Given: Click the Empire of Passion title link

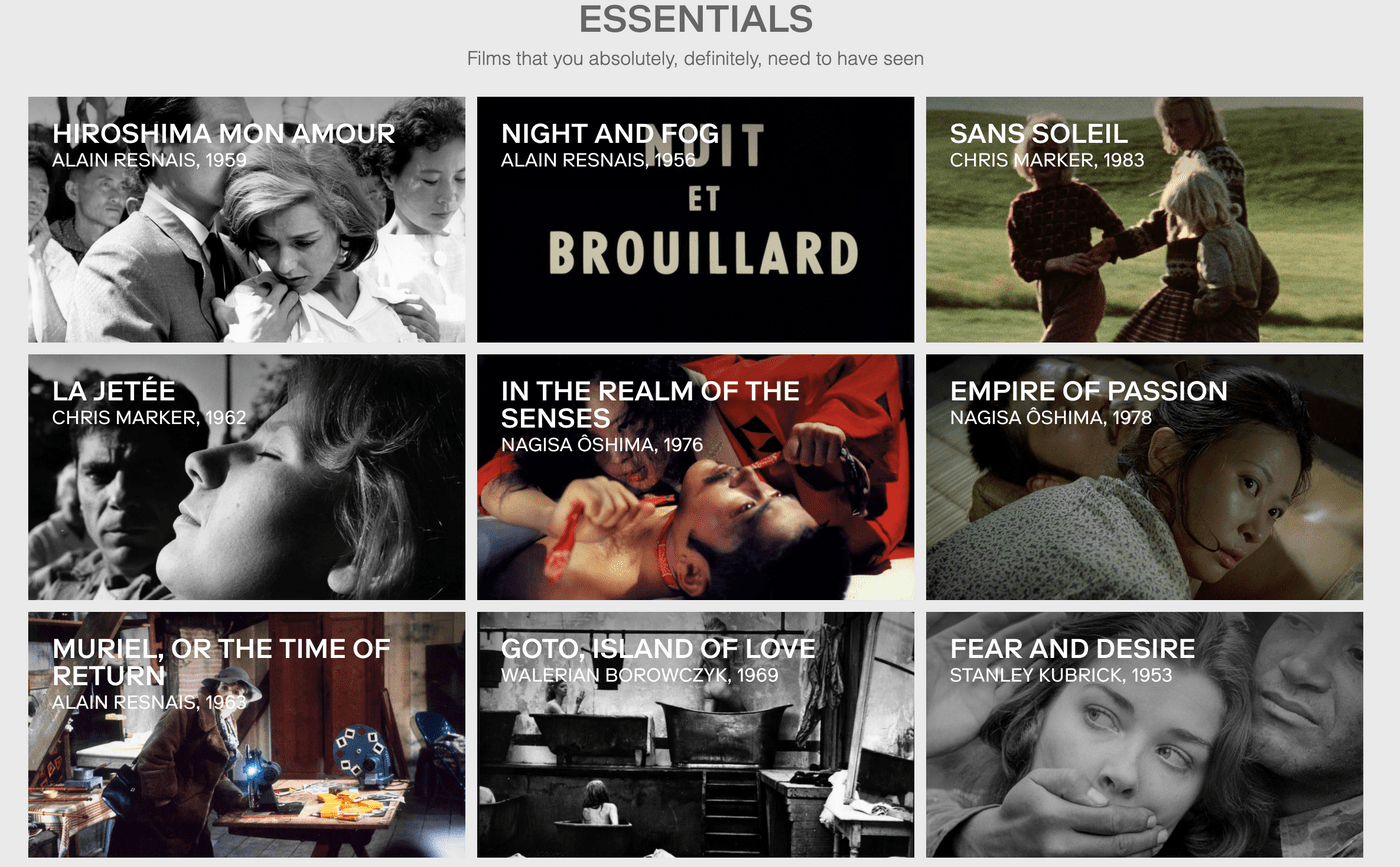Looking at the screenshot, I should 1089,391.
